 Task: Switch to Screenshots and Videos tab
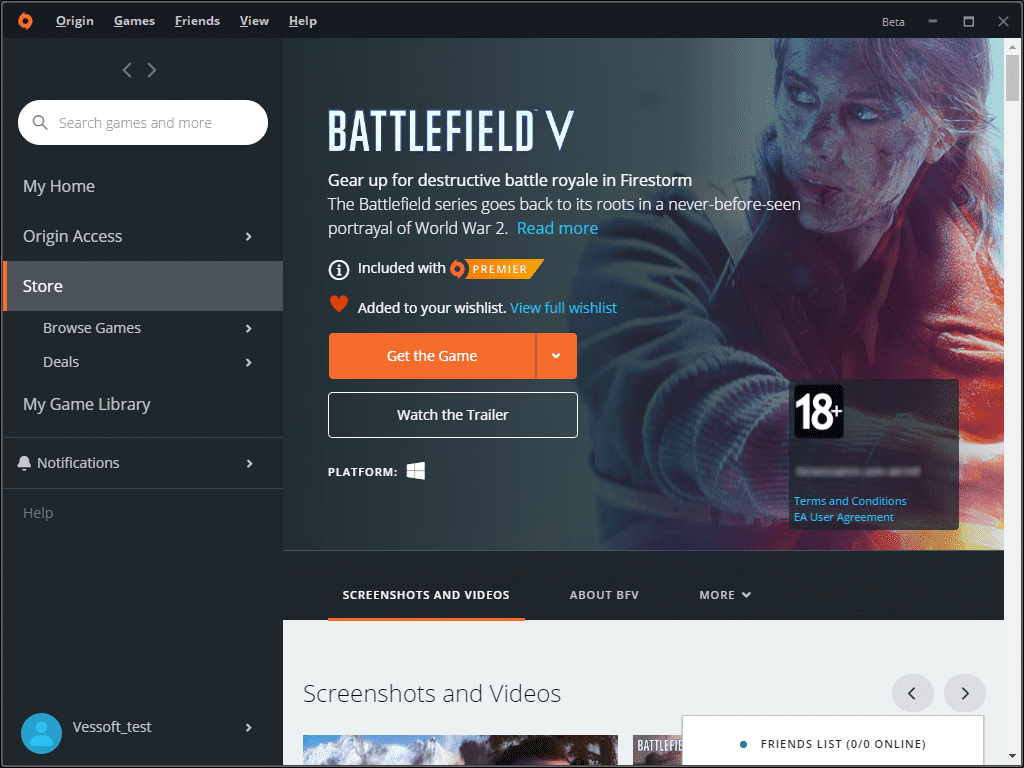pyautogui.click(x=426, y=595)
